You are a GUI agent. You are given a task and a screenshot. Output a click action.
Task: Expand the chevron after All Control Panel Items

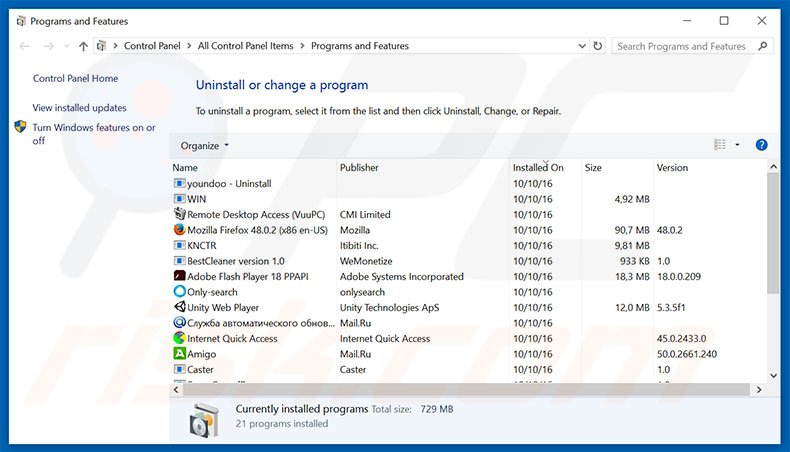coord(302,46)
